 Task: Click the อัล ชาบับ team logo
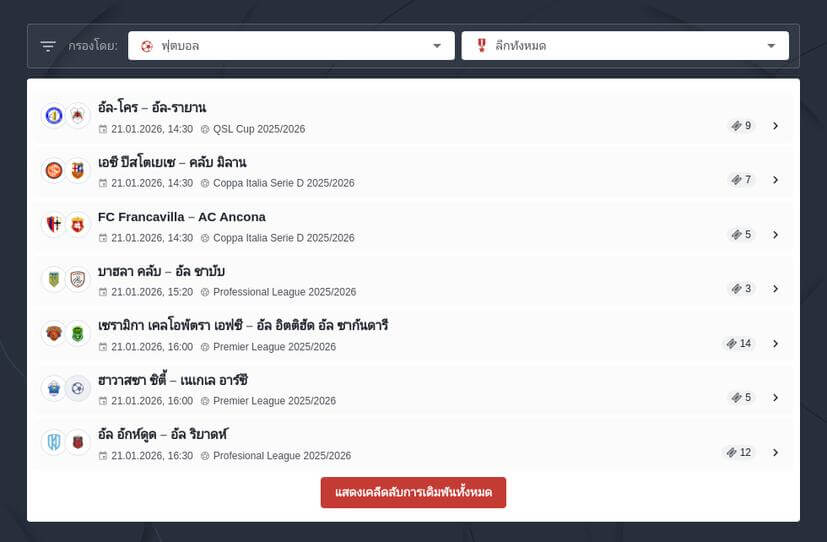[78, 279]
